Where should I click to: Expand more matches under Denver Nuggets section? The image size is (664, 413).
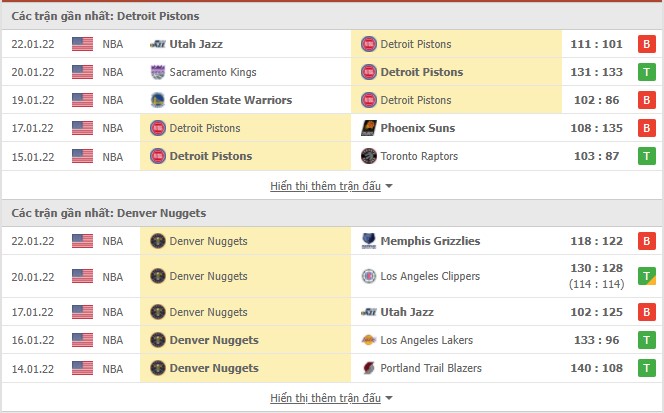point(331,398)
